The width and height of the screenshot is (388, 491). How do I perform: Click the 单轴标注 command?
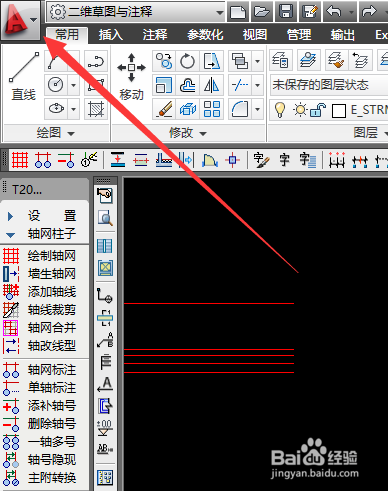point(40,388)
